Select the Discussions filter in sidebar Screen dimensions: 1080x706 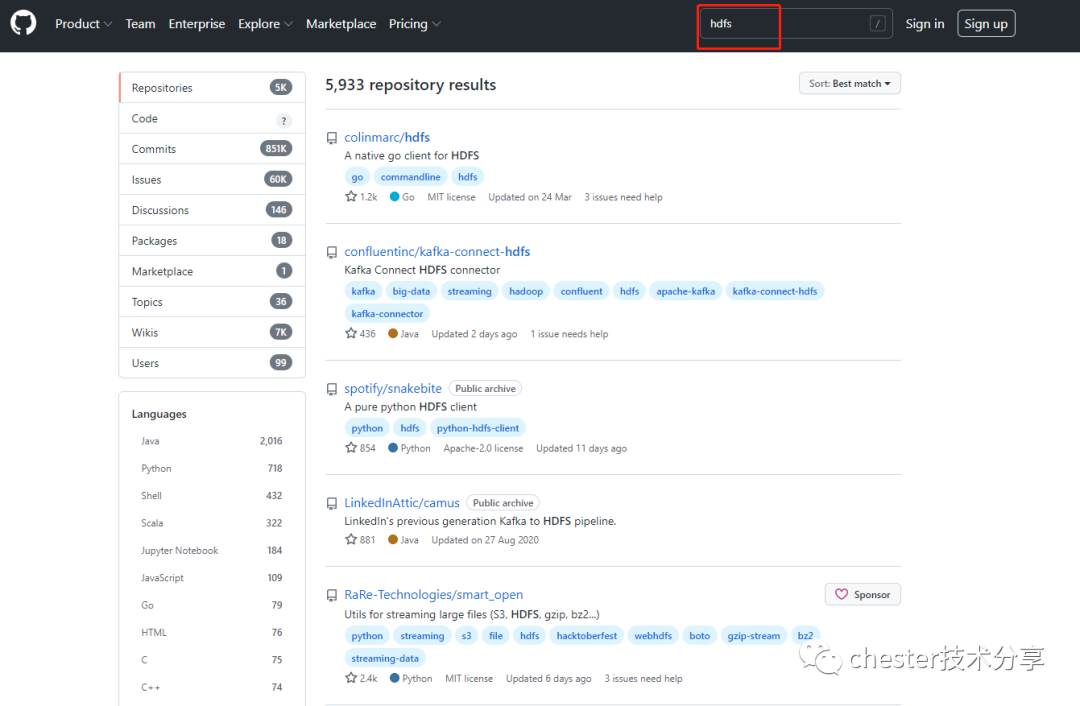tap(212, 210)
